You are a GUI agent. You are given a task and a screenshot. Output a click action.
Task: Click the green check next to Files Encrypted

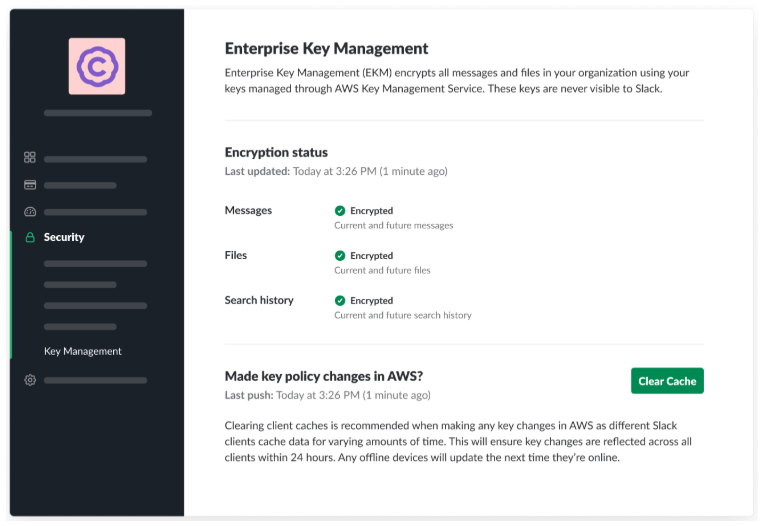(x=340, y=256)
